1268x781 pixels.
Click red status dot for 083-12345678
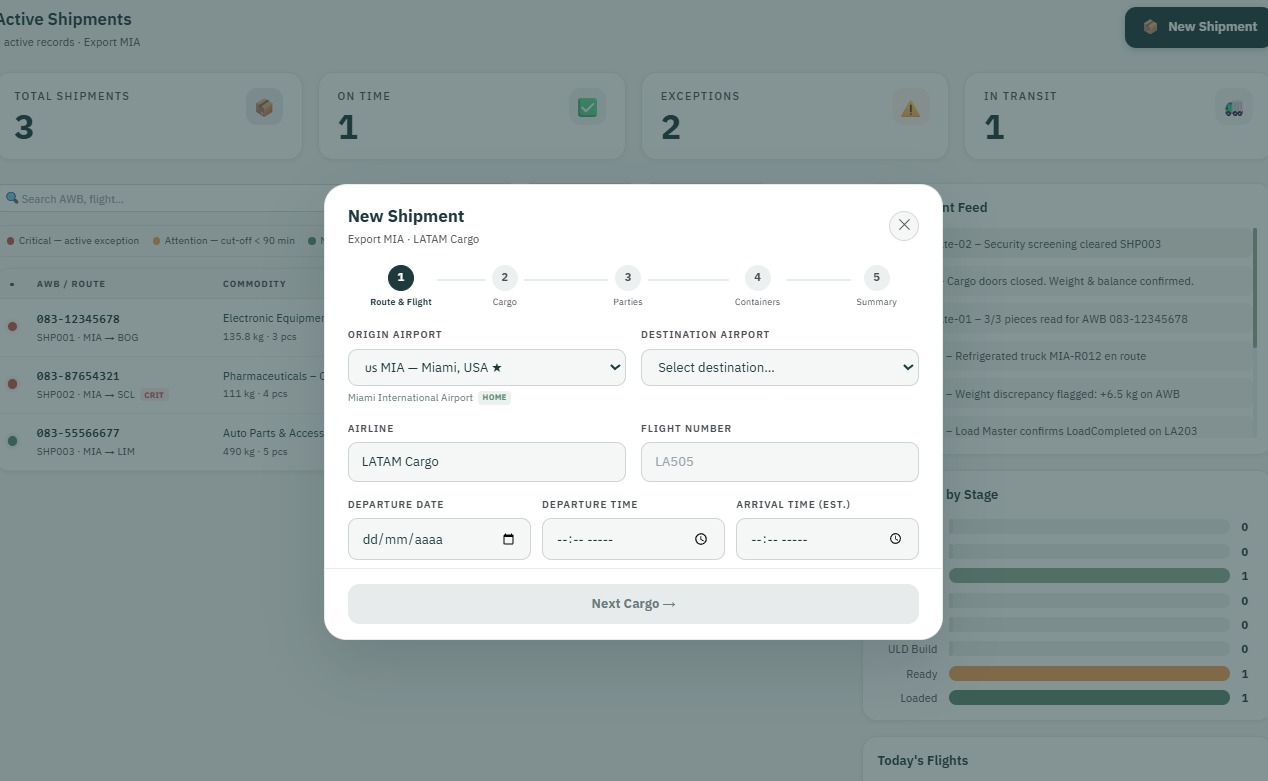tap(12, 327)
